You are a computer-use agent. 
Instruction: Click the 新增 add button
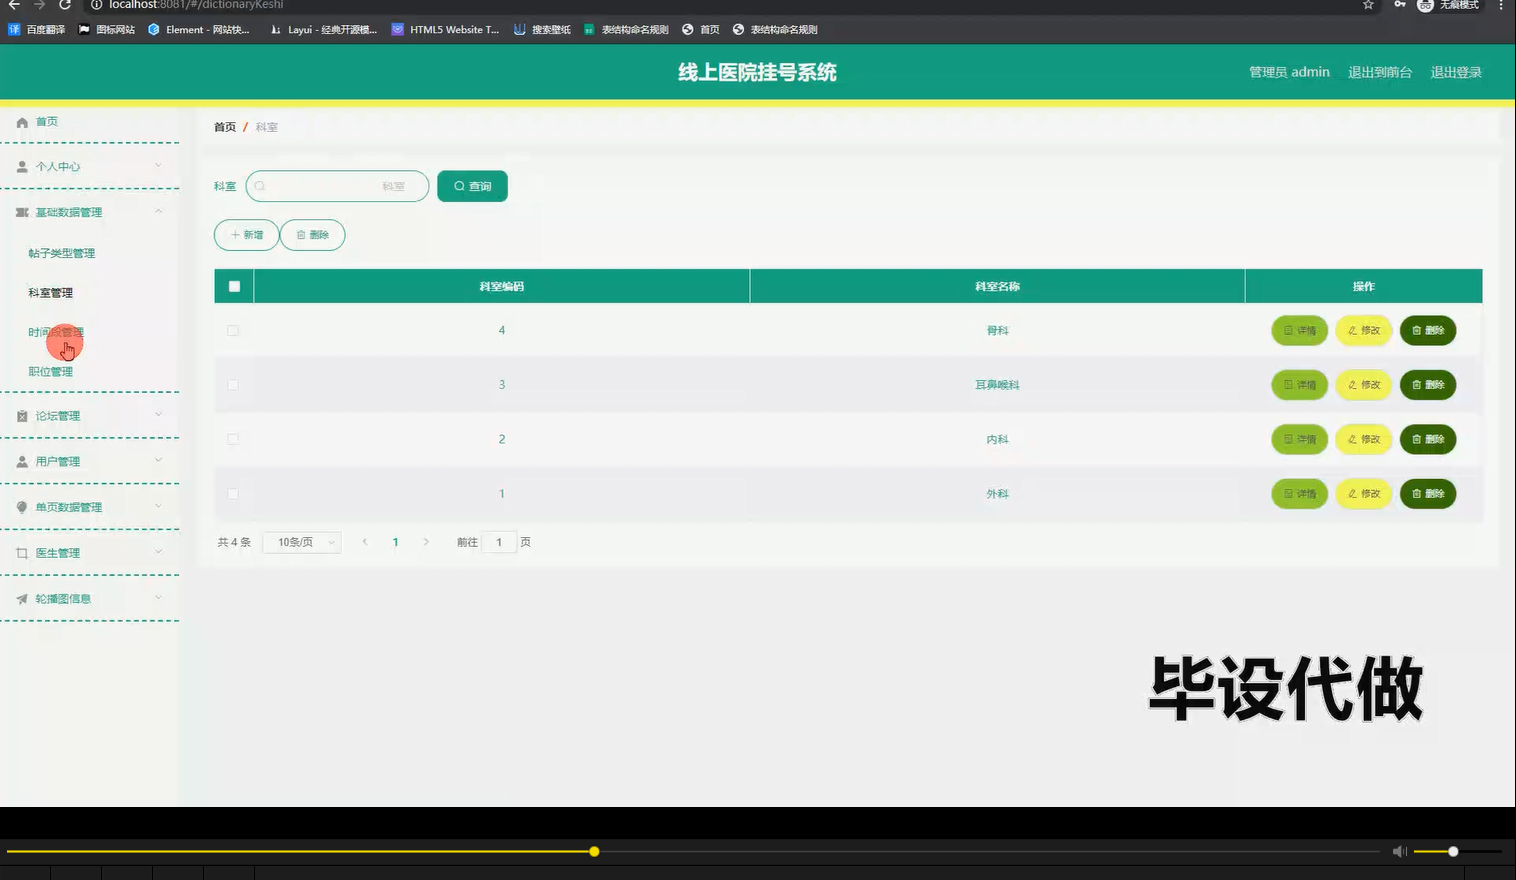pyautogui.click(x=246, y=235)
